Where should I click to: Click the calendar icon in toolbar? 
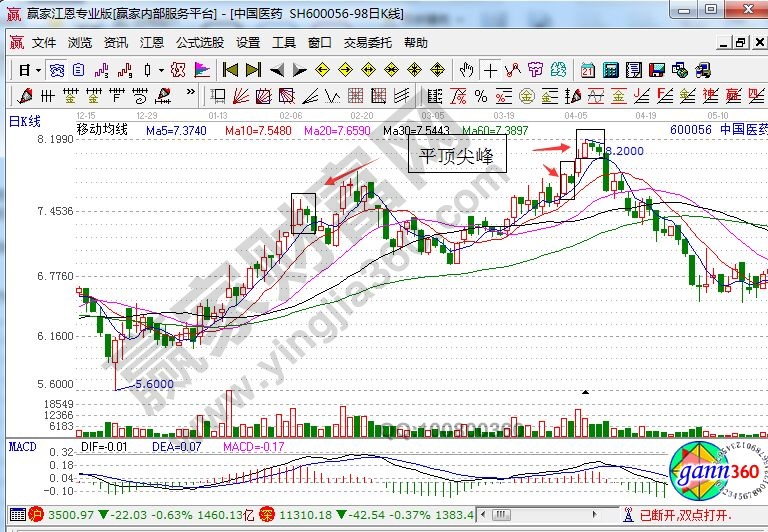[x=586, y=70]
